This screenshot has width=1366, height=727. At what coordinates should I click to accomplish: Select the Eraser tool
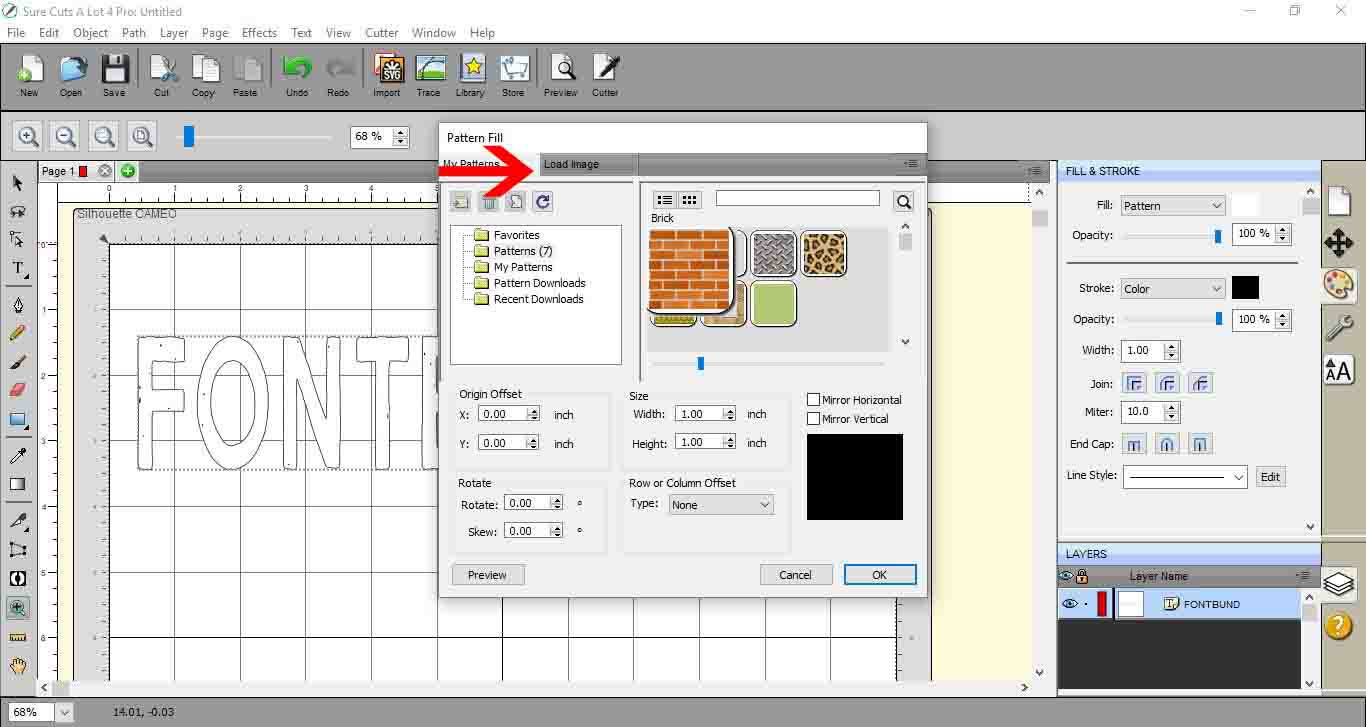[18, 390]
